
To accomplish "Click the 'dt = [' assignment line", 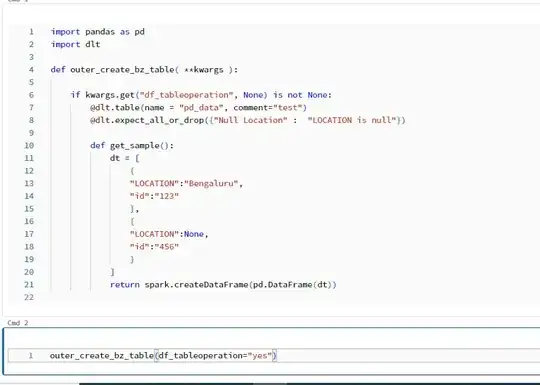I will click(125, 158).
